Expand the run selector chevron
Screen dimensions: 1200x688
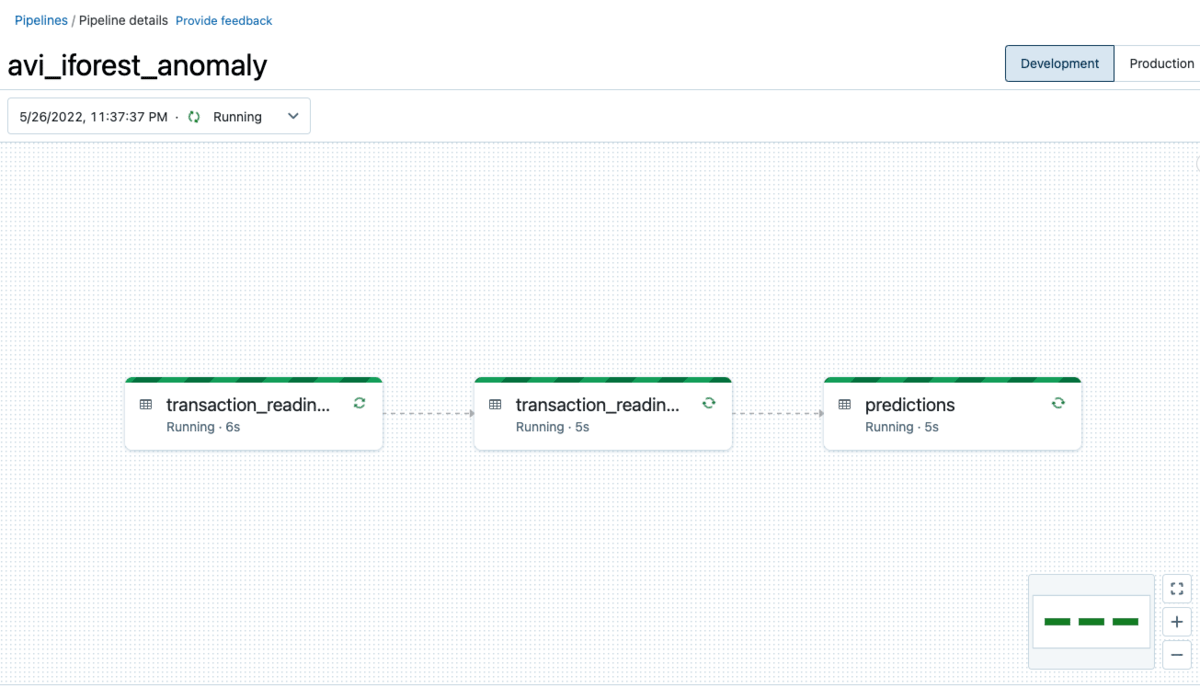[293, 116]
